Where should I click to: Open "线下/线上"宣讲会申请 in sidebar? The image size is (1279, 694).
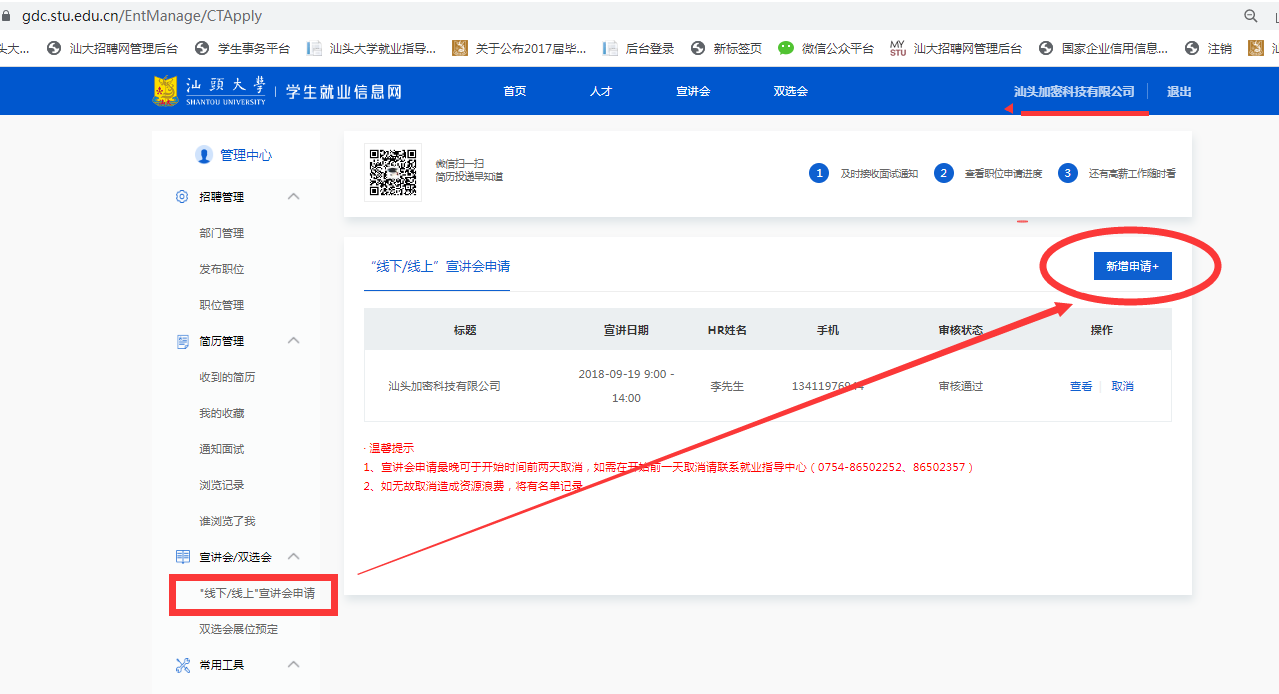click(258, 594)
